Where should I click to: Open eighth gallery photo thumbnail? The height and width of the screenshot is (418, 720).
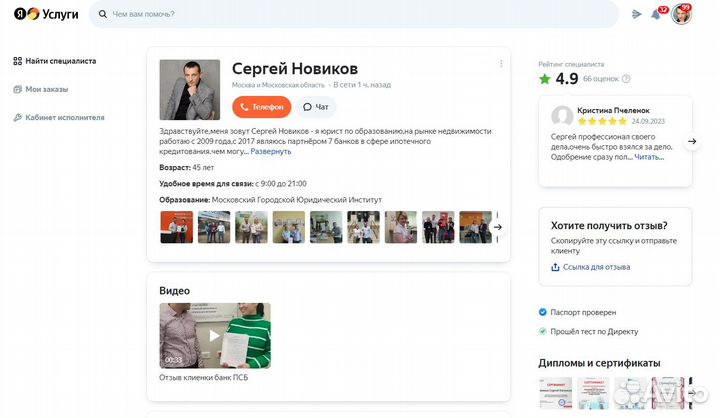[x=438, y=227]
